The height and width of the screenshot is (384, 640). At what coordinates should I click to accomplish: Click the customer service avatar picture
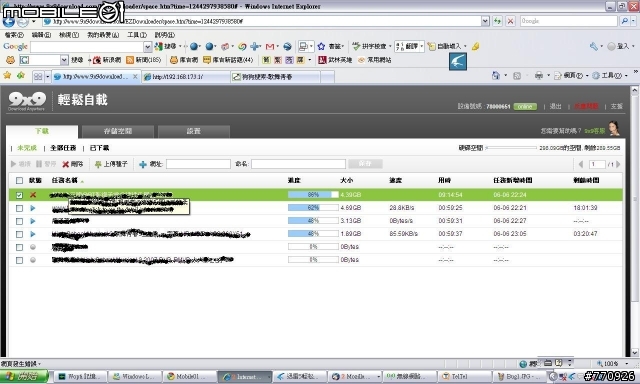tap(614, 128)
